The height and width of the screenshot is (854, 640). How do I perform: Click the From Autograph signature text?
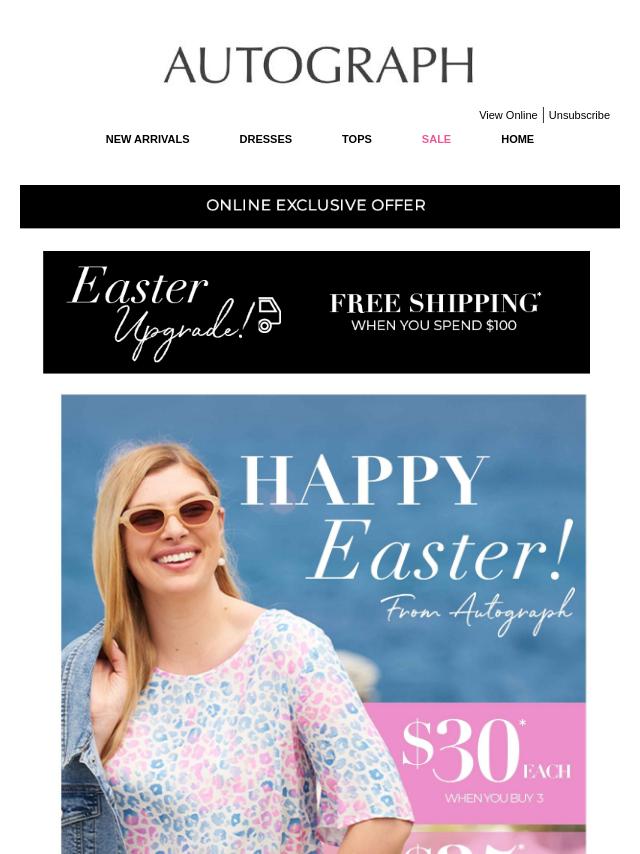[x=477, y=612]
